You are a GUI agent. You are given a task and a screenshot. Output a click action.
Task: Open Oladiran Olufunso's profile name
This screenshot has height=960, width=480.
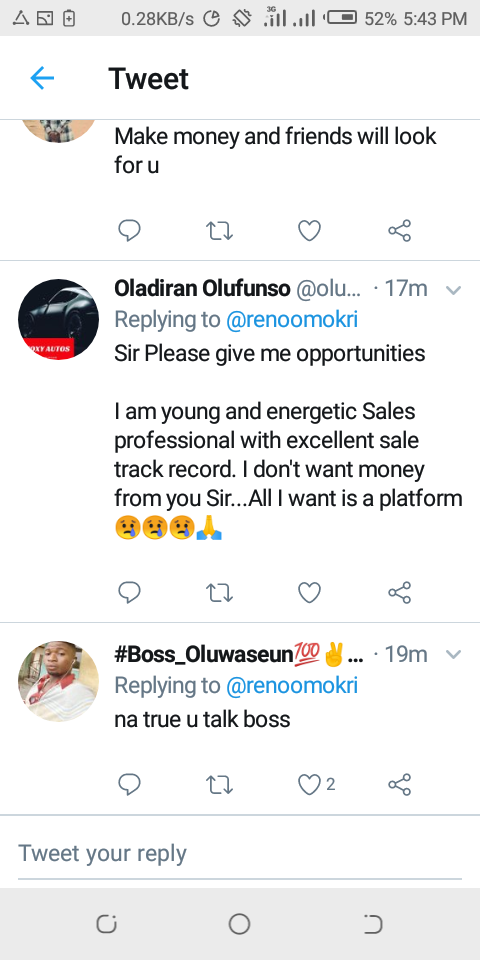(202, 288)
